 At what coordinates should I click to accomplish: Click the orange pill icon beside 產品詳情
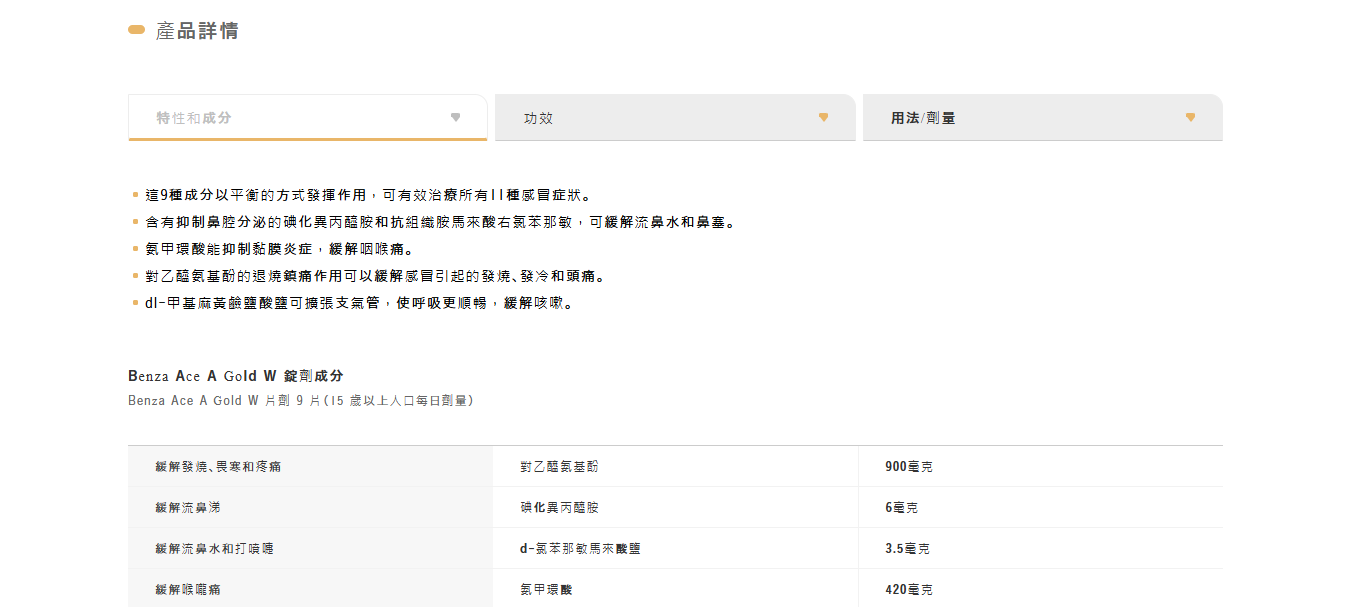pos(137,31)
